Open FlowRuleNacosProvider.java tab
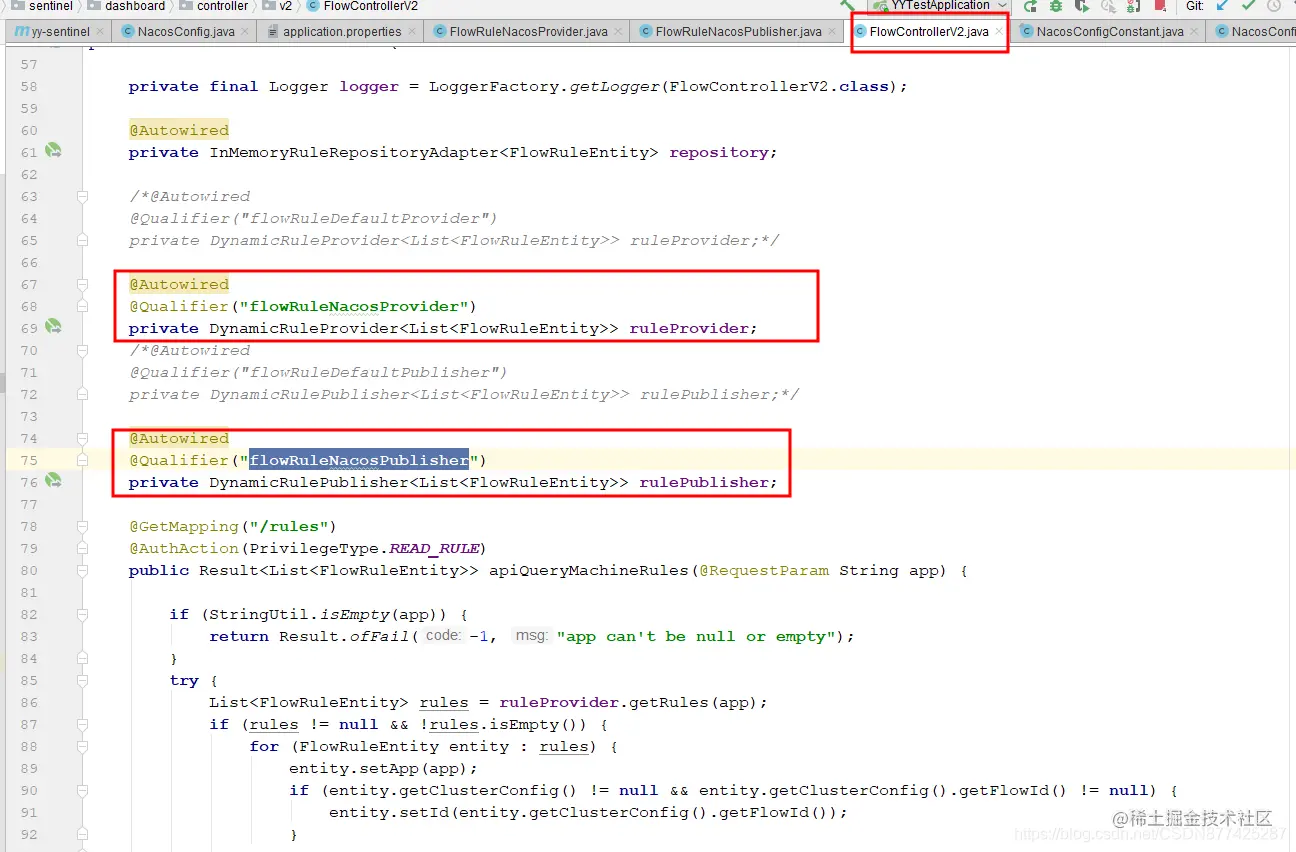 click(x=528, y=31)
